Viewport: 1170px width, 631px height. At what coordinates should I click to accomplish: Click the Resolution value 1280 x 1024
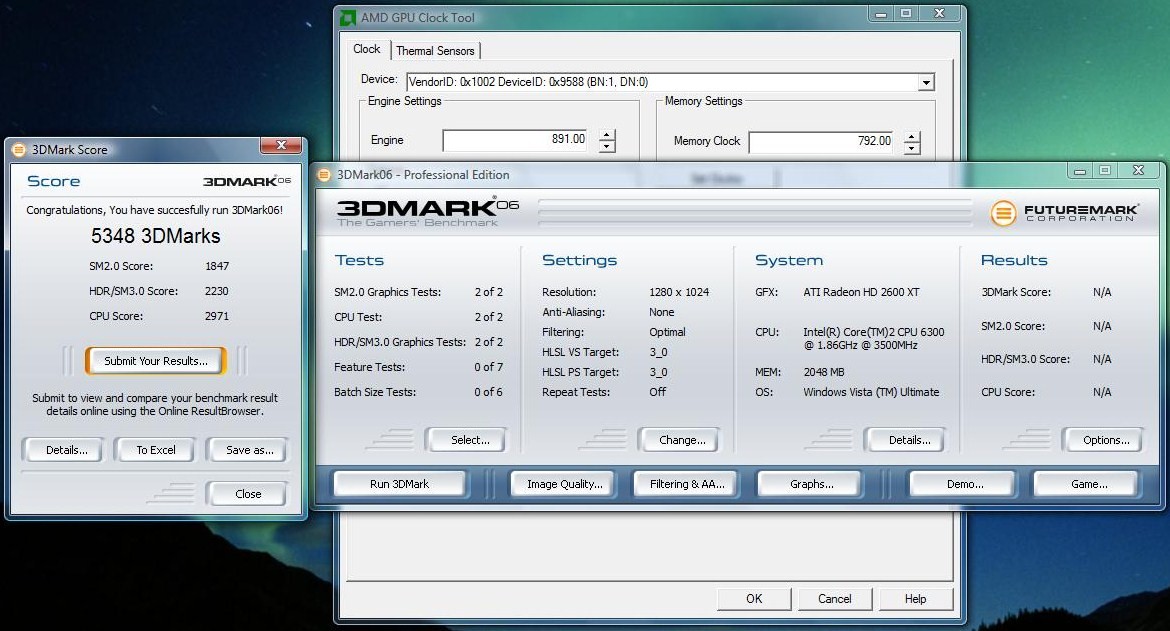[679, 292]
